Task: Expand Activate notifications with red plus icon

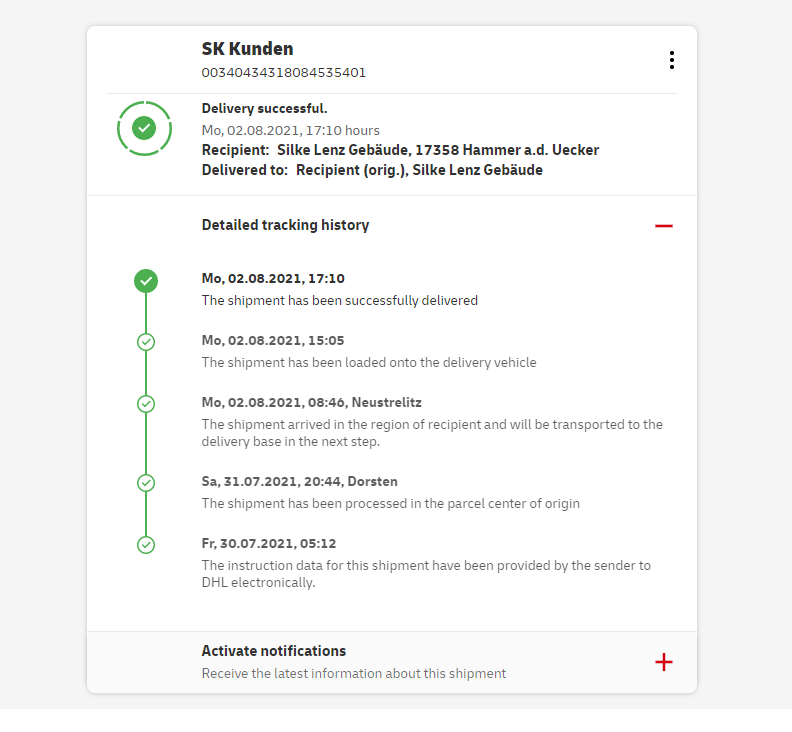Action: click(x=663, y=662)
